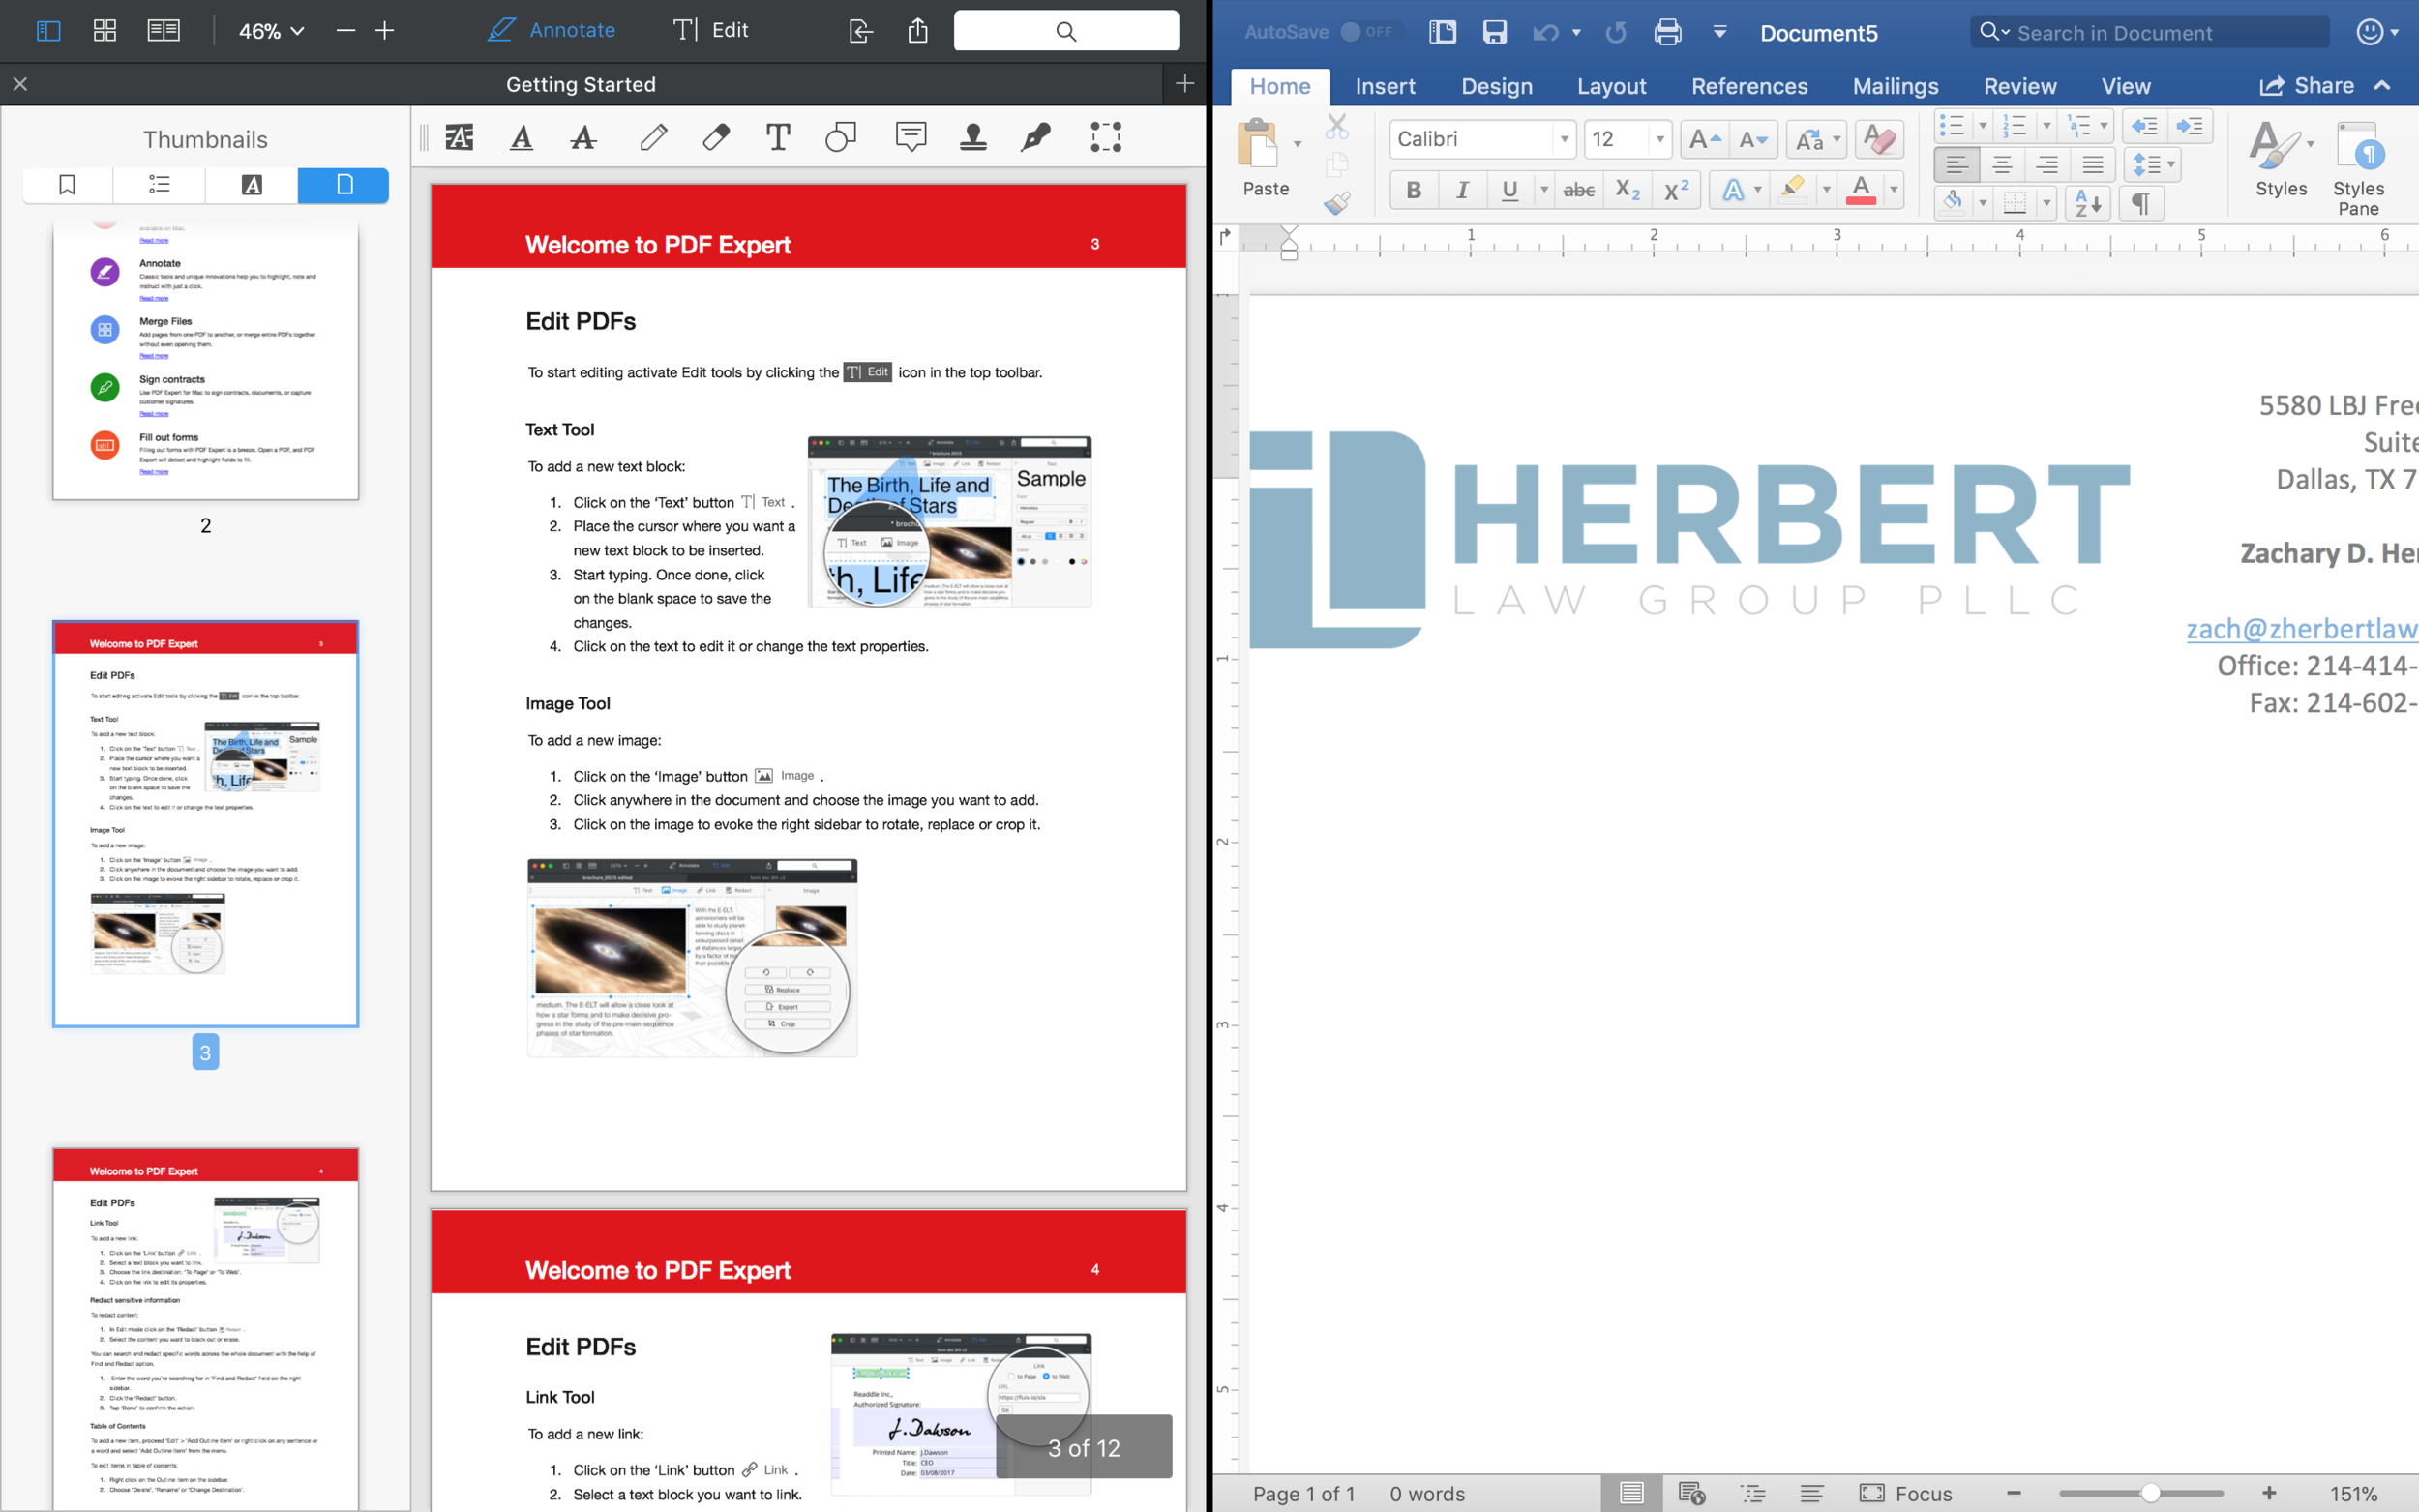Viewport: 2419px width, 1512px height.
Task: Open the font size 12 dropdown
Action: pos(1660,139)
